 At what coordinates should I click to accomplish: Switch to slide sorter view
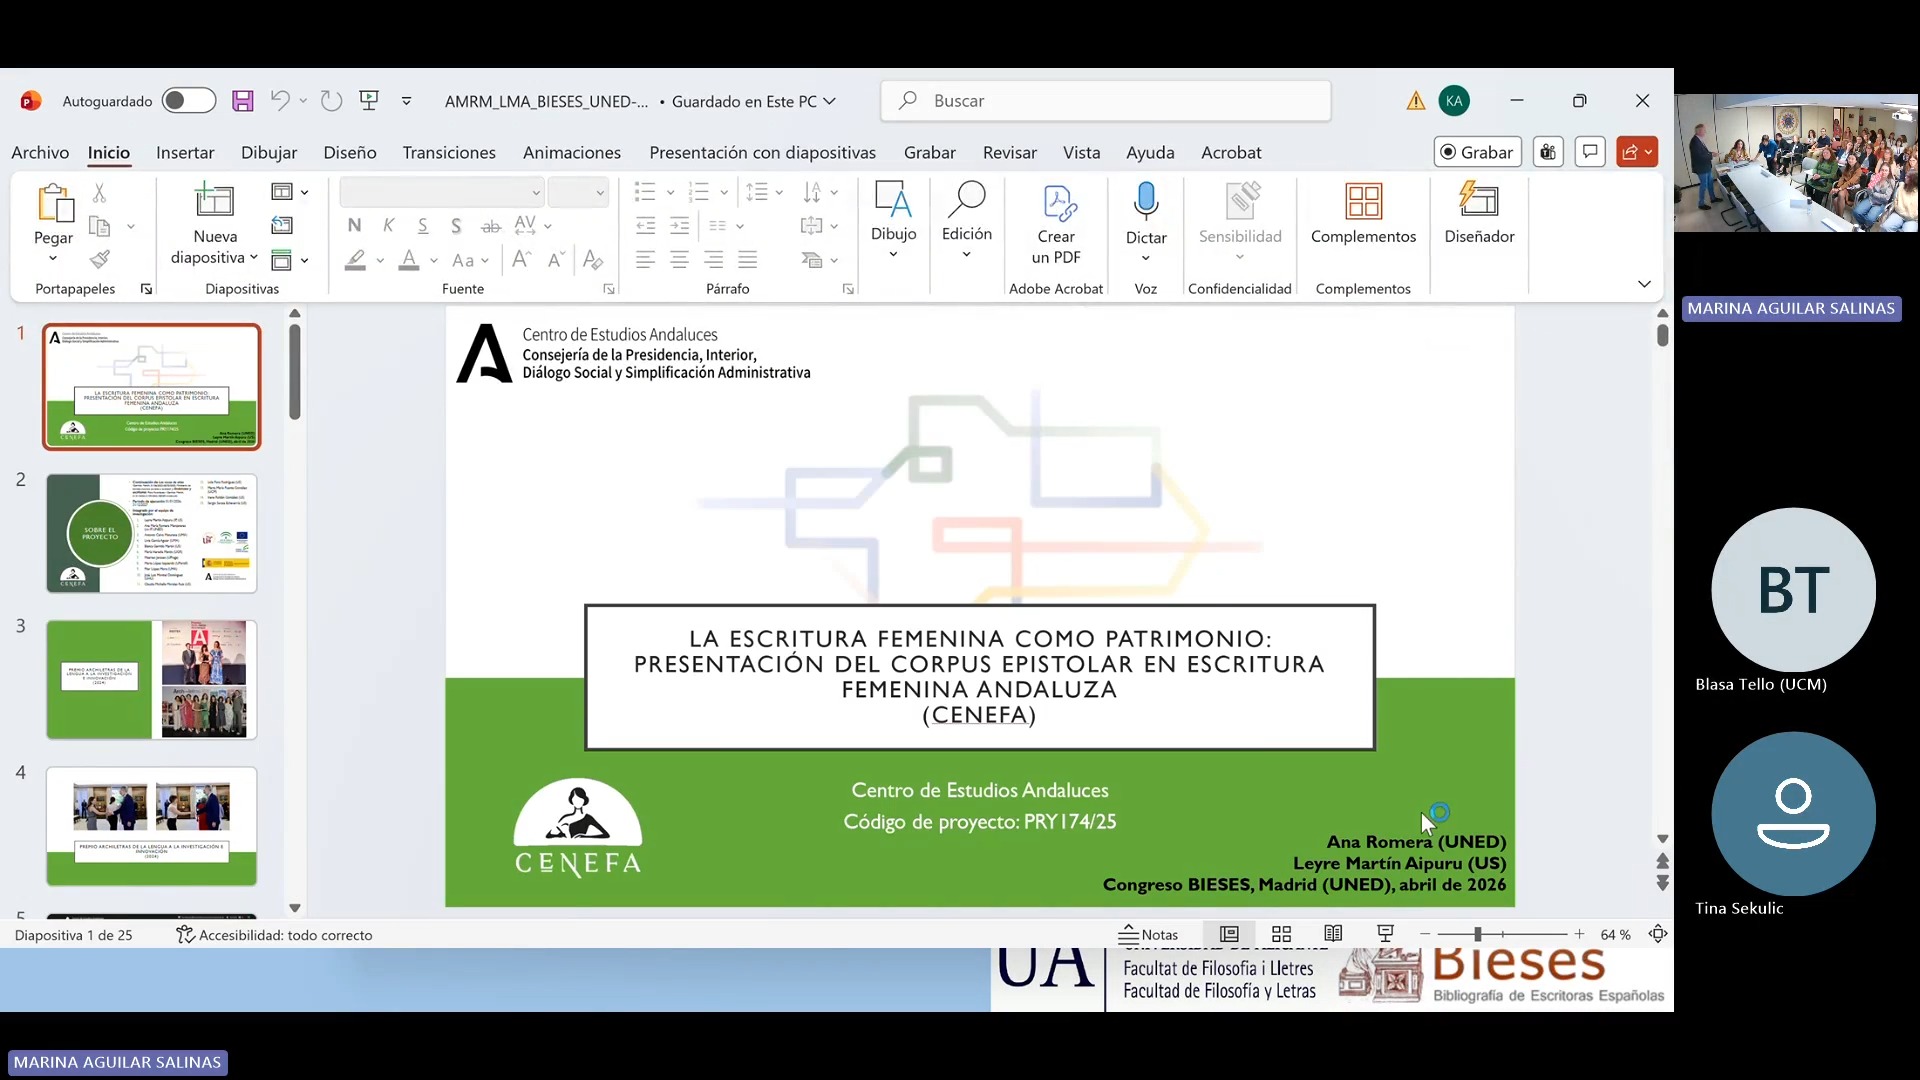[x=1281, y=934]
